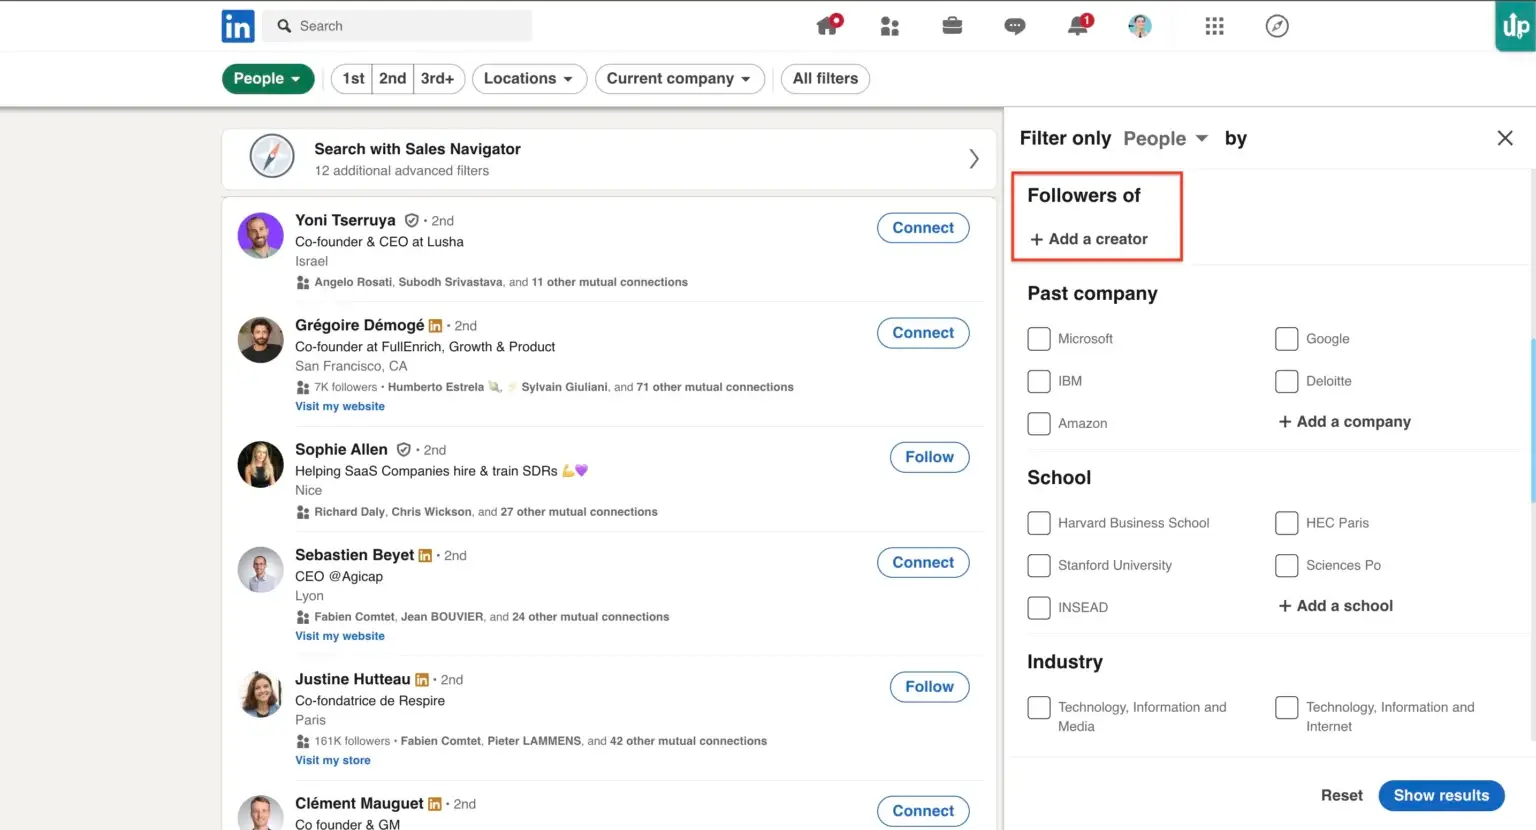Open the Work apps grid icon

coord(1214,26)
